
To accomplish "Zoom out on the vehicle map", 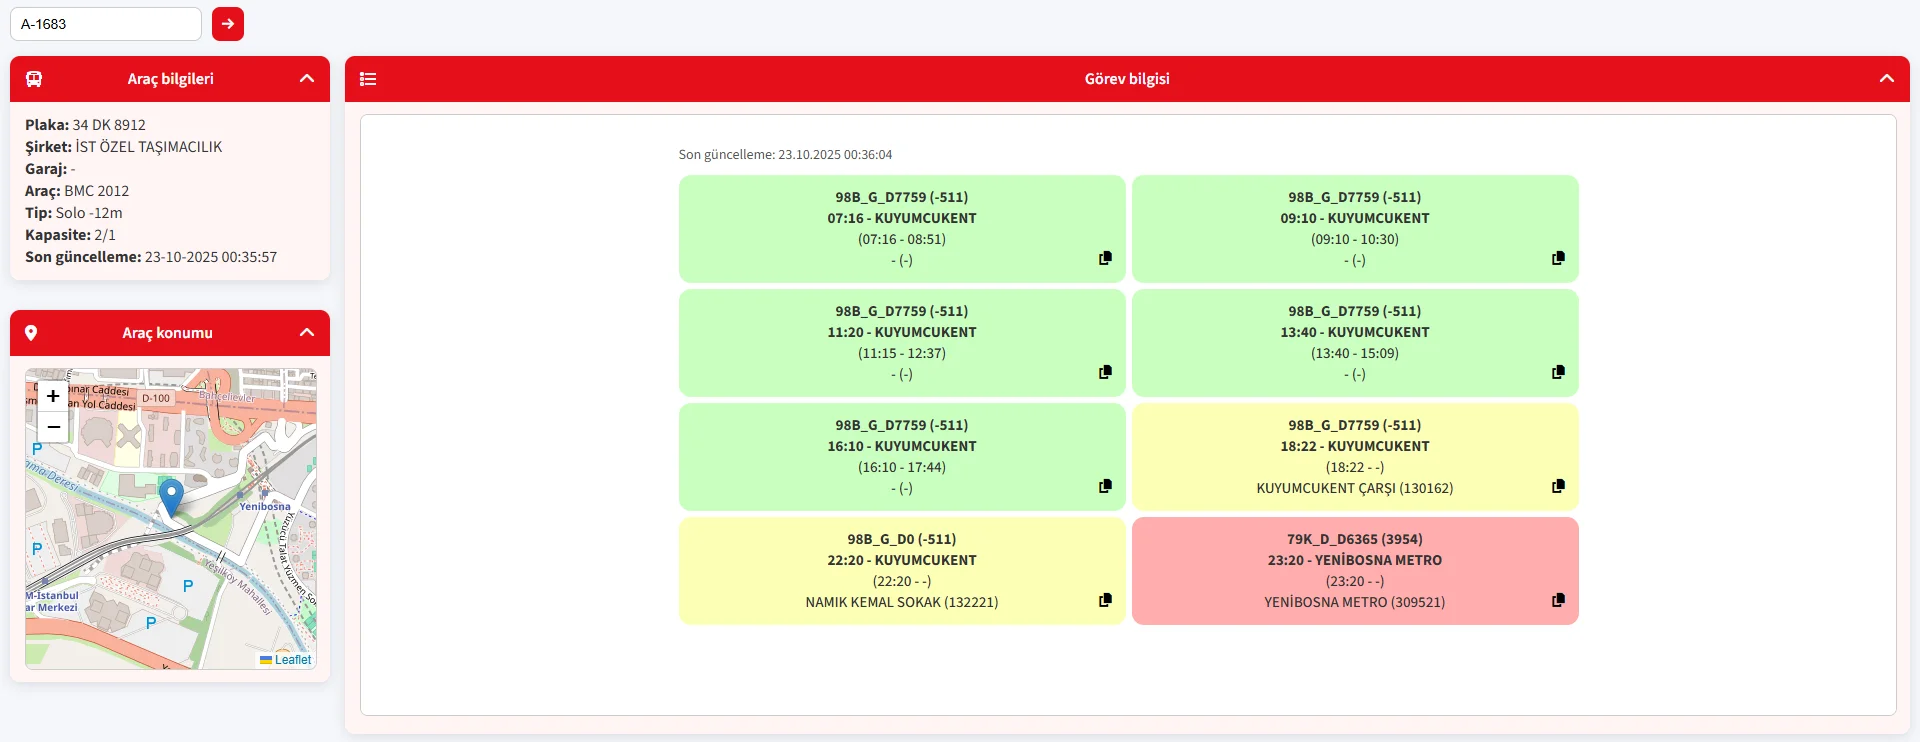I will pos(53,427).
